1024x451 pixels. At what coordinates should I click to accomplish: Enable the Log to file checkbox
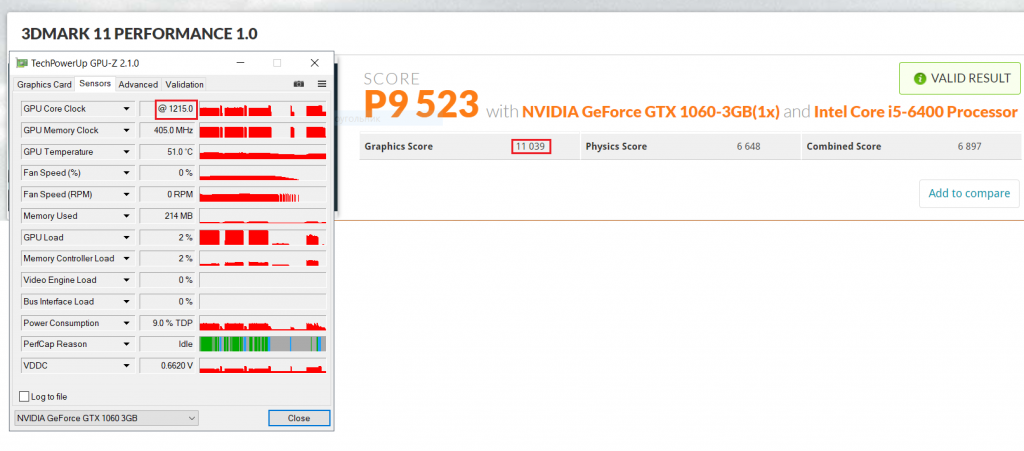[25, 396]
